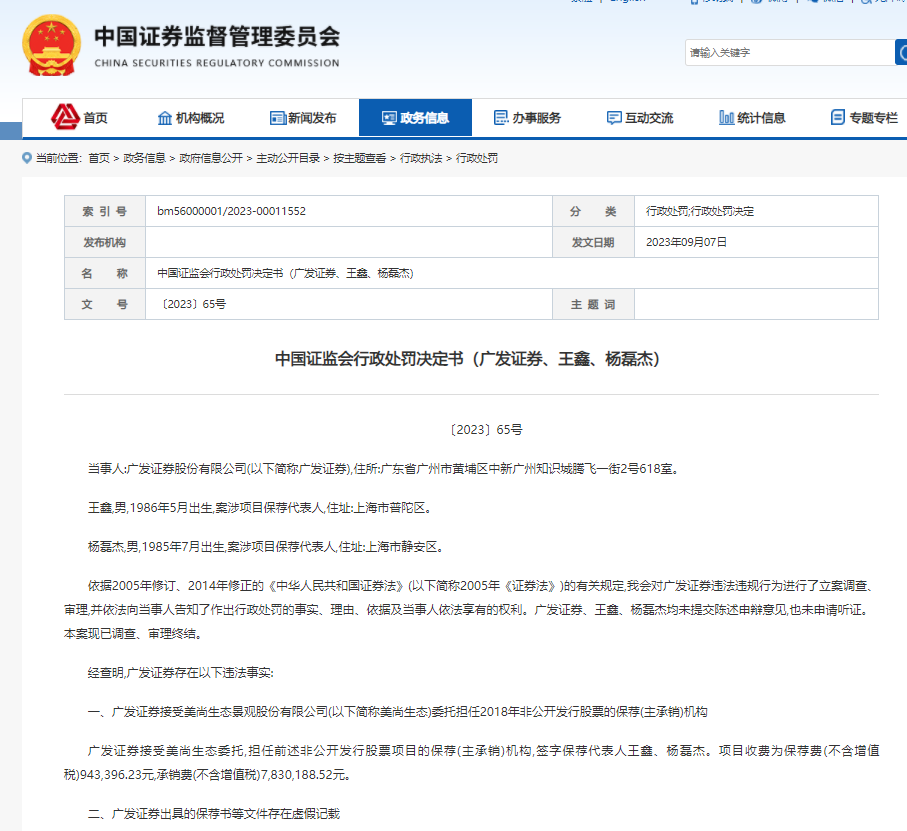
Task: Select the 〔2023〕65号 value in the table
Action: (193, 304)
